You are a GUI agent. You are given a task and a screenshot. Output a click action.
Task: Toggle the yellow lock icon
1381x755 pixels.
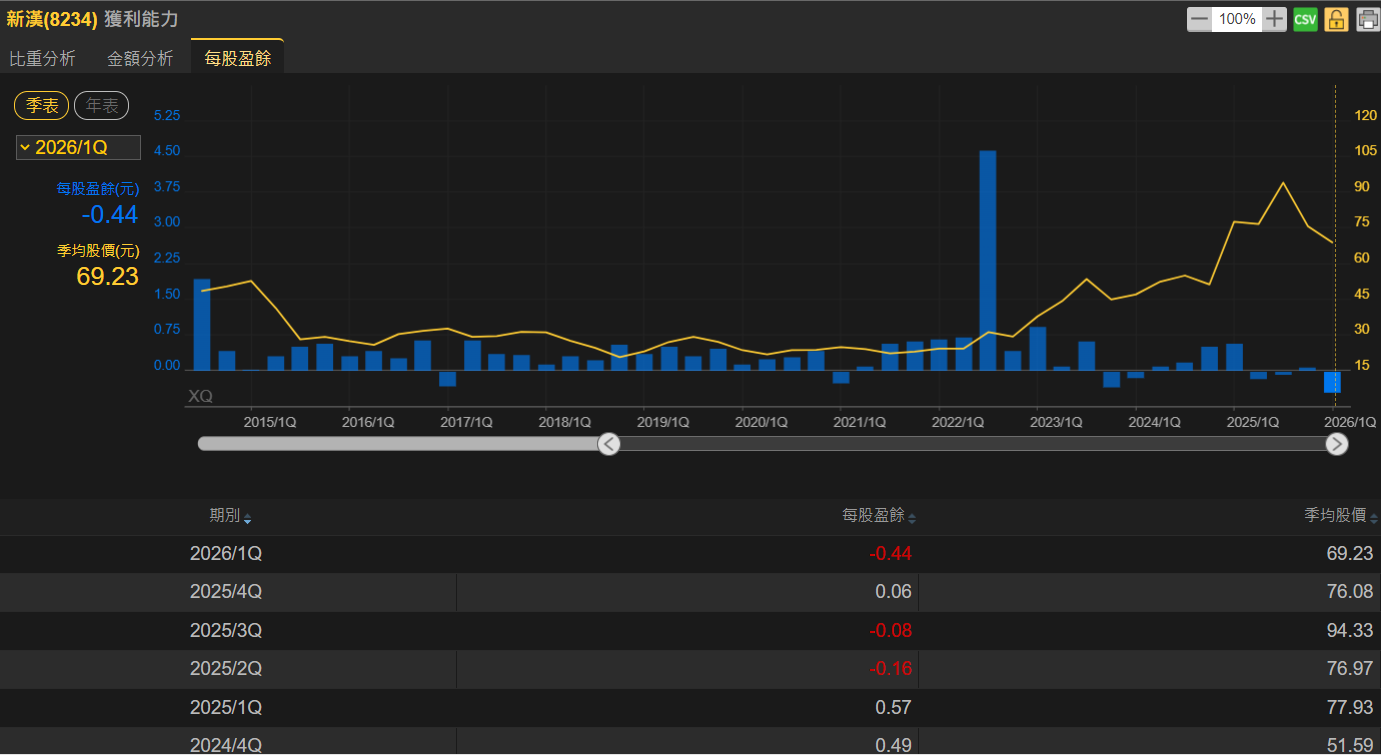coord(1336,19)
